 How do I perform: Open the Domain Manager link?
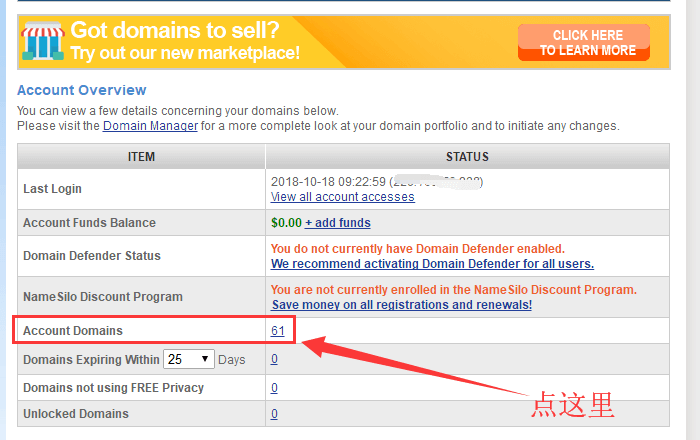(150, 126)
